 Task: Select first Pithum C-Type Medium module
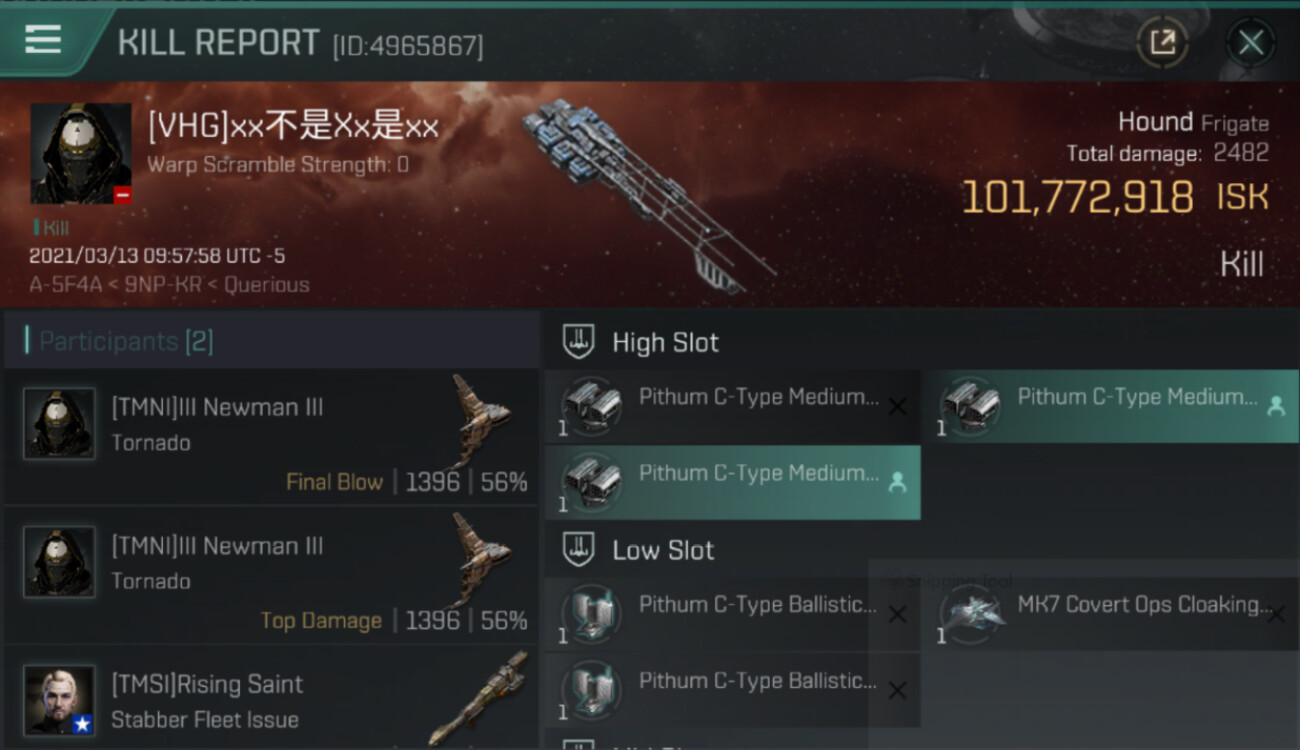[x=732, y=406]
